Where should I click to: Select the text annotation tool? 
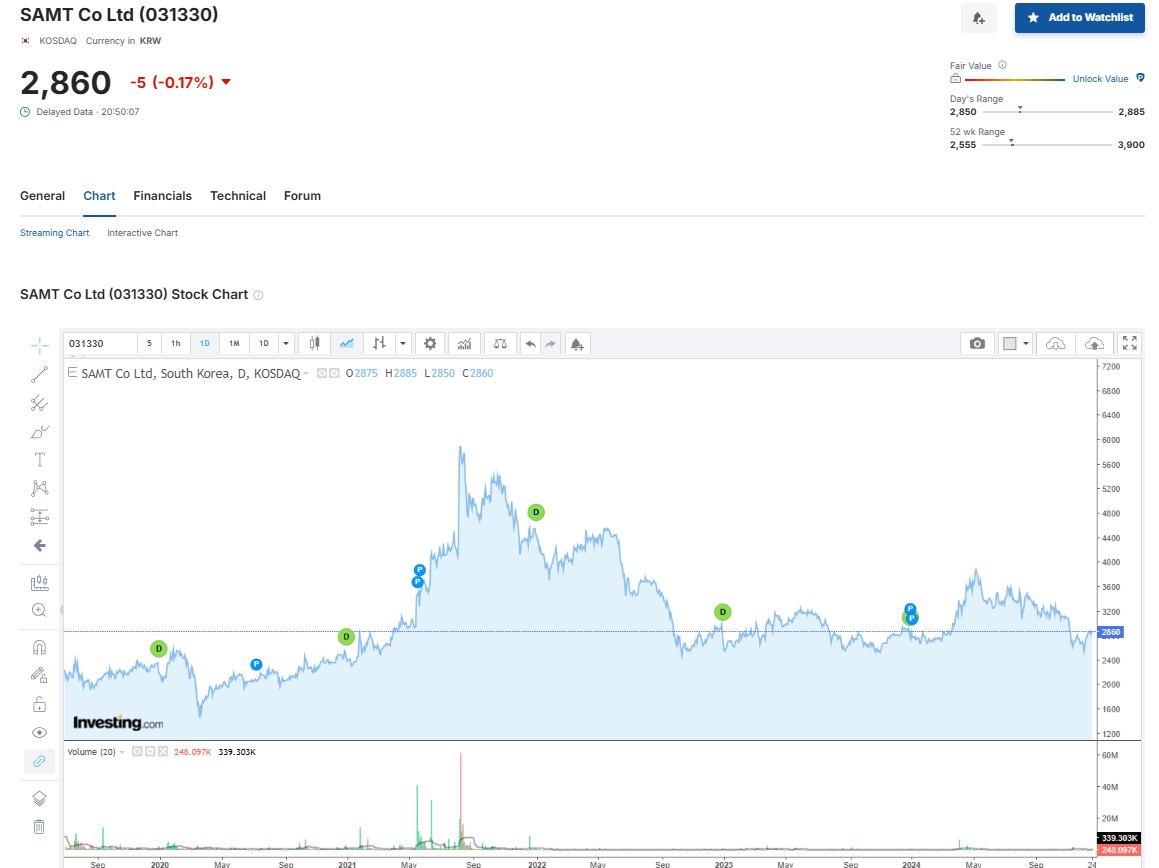click(x=39, y=460)
